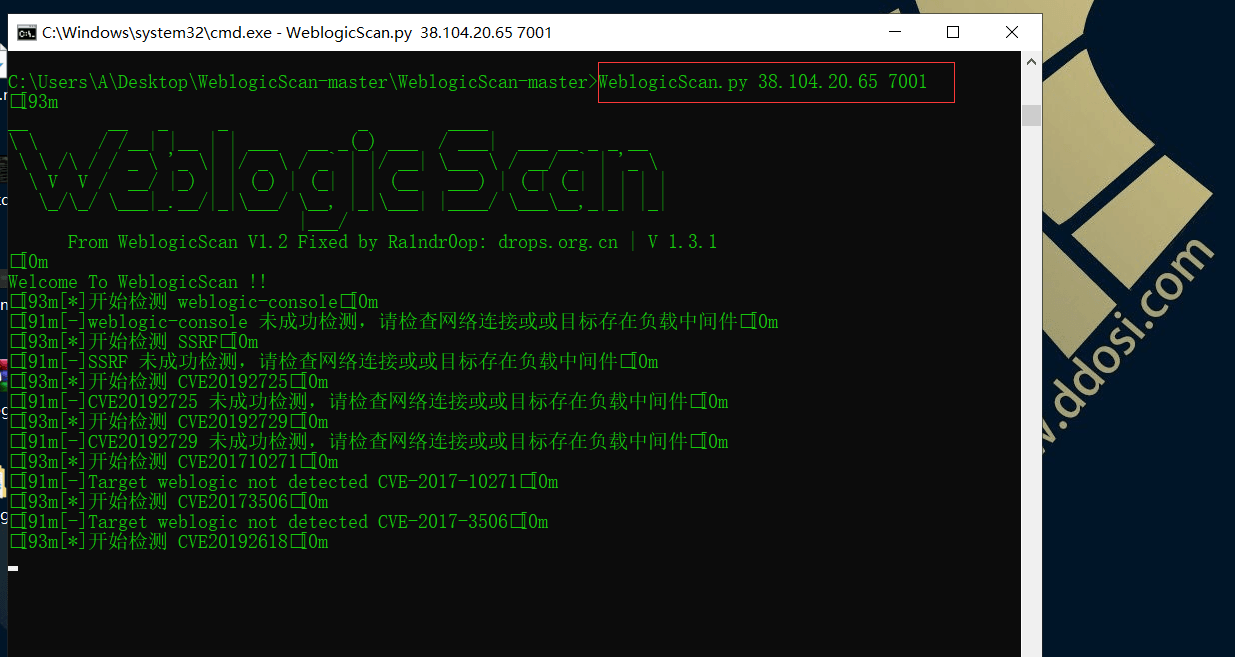The image size is (1235, 657).
Task: Minimize the cmd.exe window
Action: [x=894, y=32]
